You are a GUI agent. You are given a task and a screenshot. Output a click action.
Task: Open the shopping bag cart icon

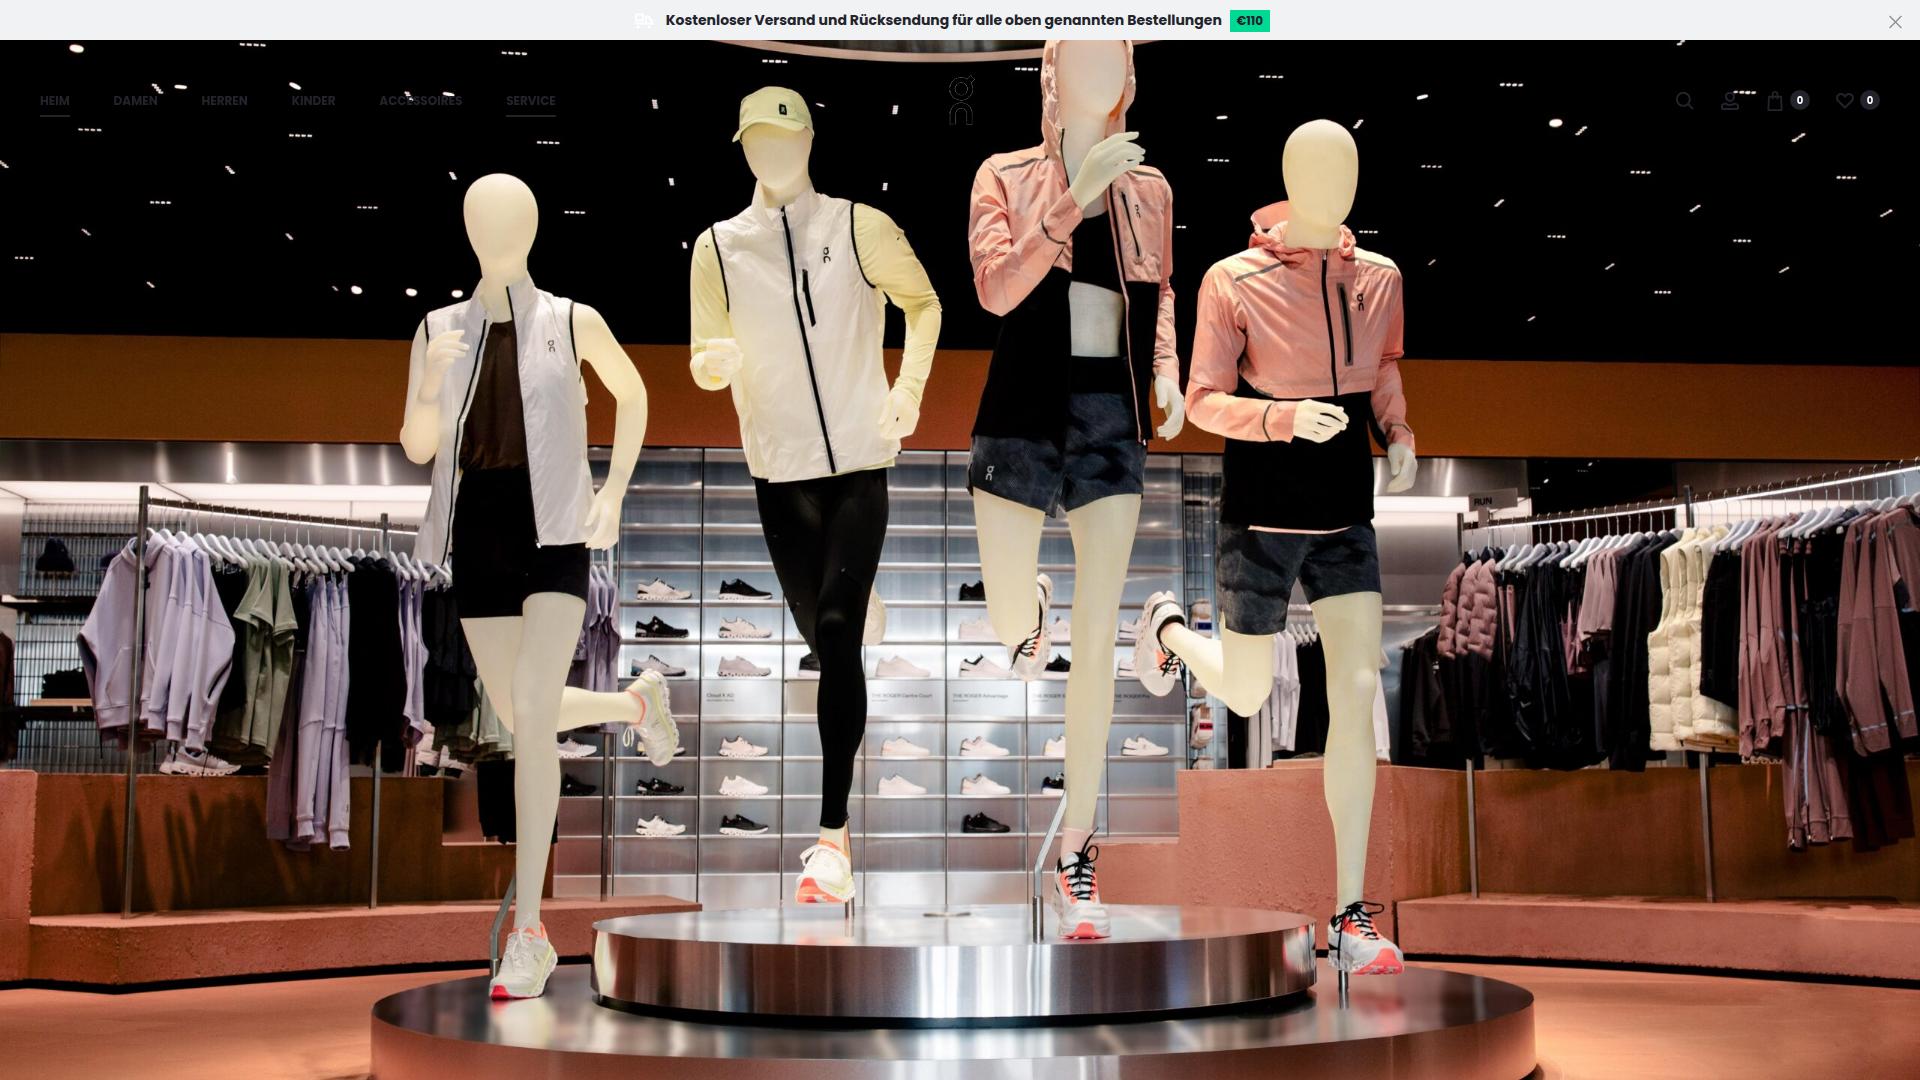1775,101
